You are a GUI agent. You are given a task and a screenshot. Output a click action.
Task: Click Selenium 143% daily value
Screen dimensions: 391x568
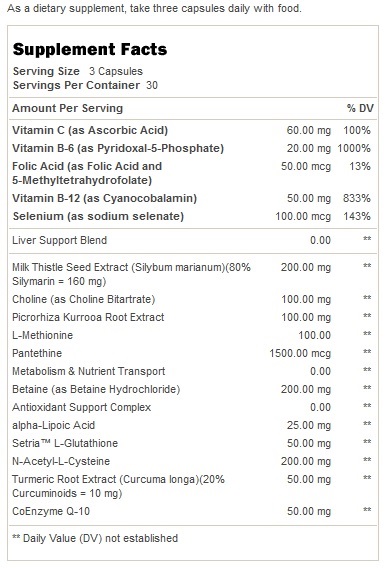357,216
